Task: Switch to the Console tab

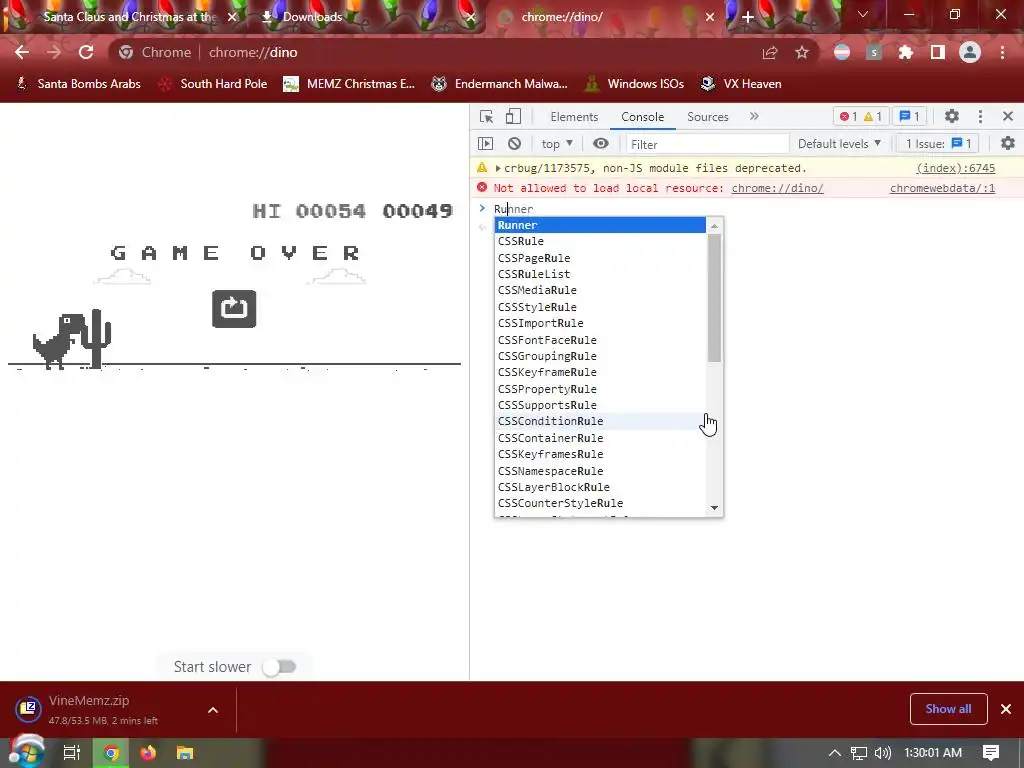Action: point(643,117)
